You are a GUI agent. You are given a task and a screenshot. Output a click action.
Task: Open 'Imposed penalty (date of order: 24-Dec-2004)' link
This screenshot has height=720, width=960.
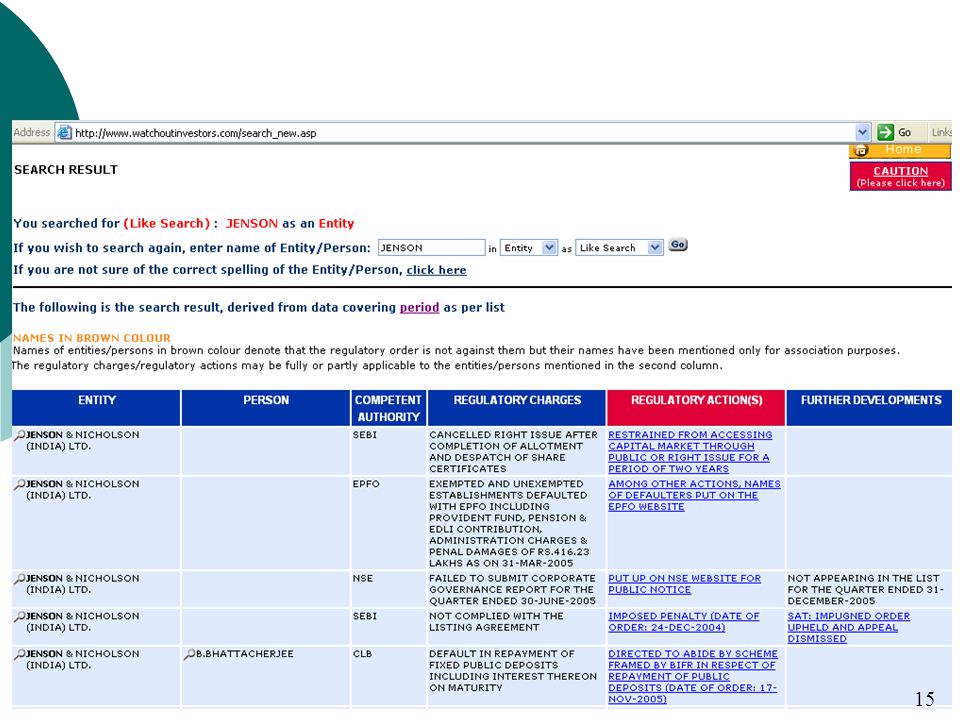click(683, 622)
